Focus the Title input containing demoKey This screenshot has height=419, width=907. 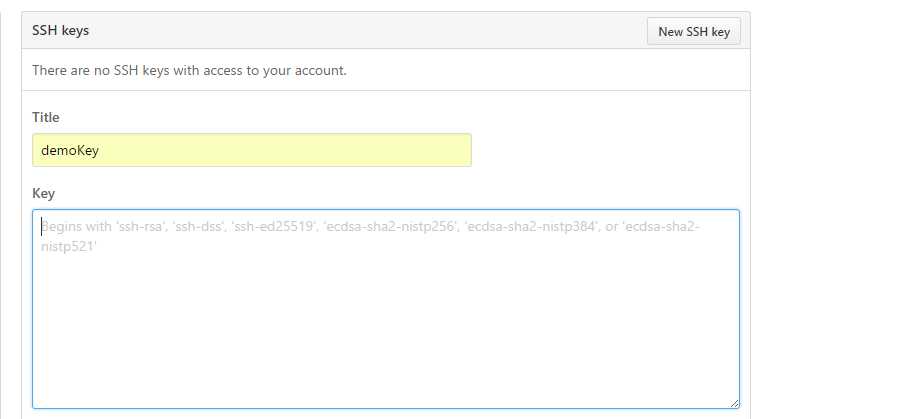tap(251, 150)
